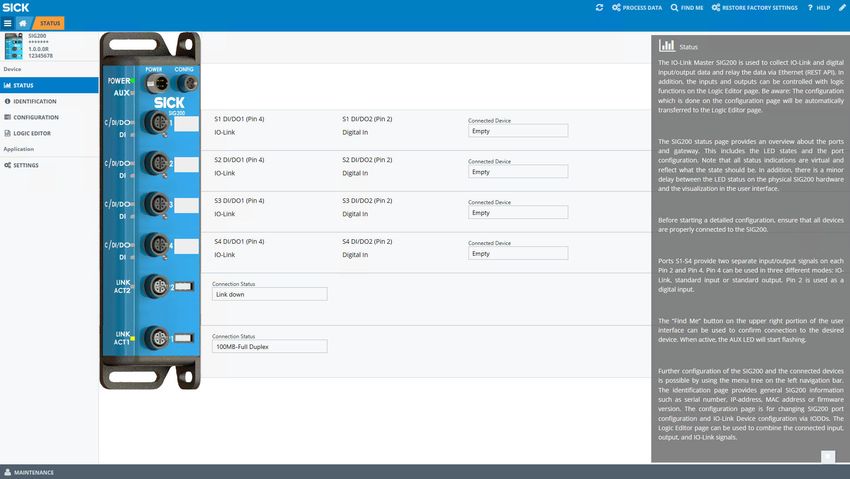This screenshot has width=850, height=479.
Task: Click the Maintenance label in the footer
Action: coord(34,472)
